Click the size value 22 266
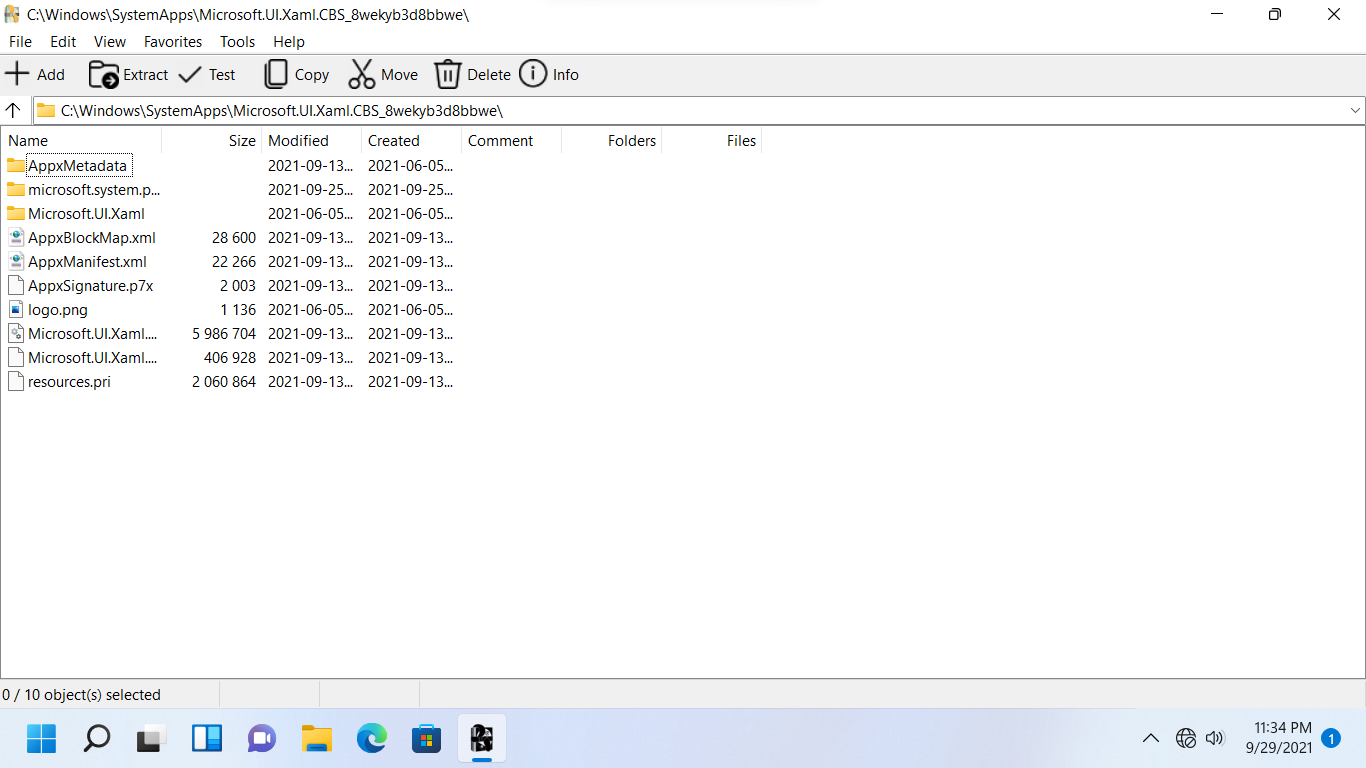This screenshot has height=768, width=1366. 234,262
